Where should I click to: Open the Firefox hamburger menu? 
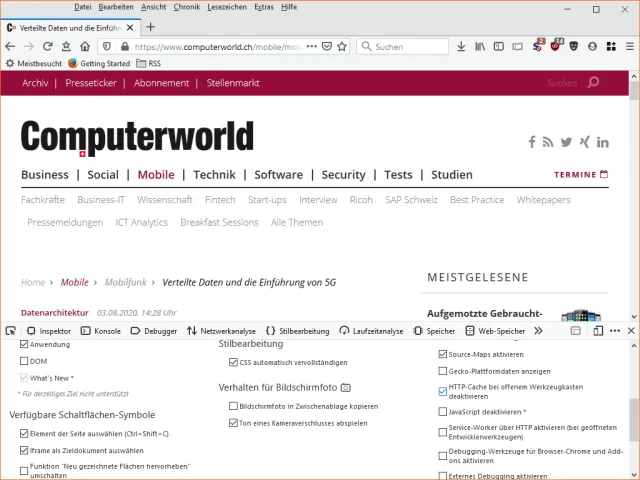(627, 46)
